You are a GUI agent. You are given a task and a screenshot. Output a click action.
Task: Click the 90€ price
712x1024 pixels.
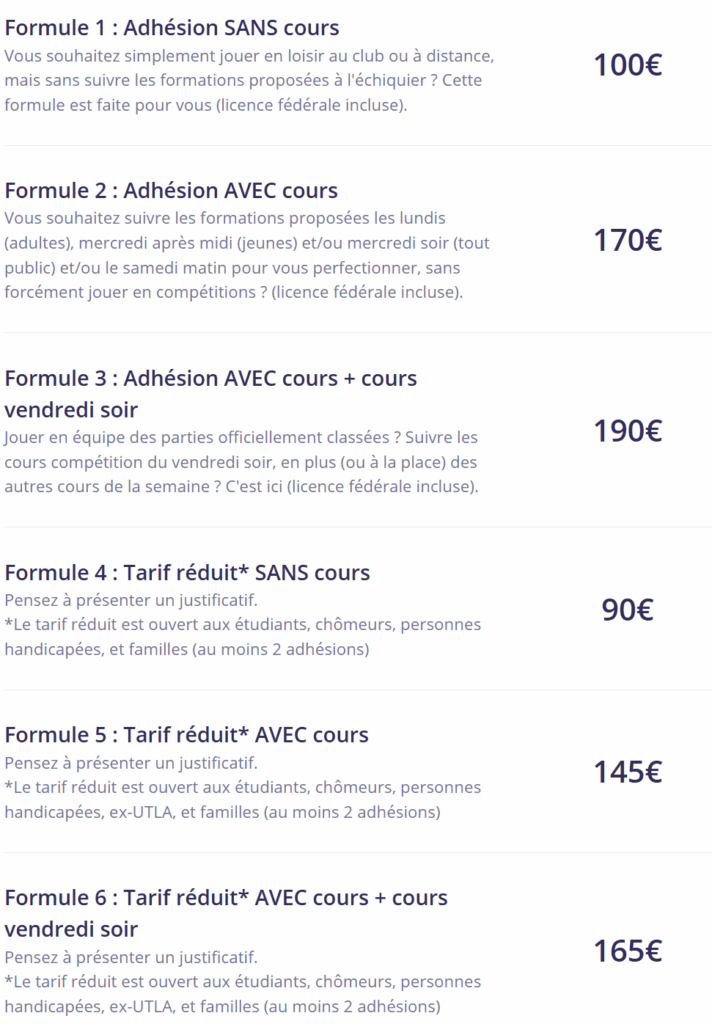coord(627,610)
